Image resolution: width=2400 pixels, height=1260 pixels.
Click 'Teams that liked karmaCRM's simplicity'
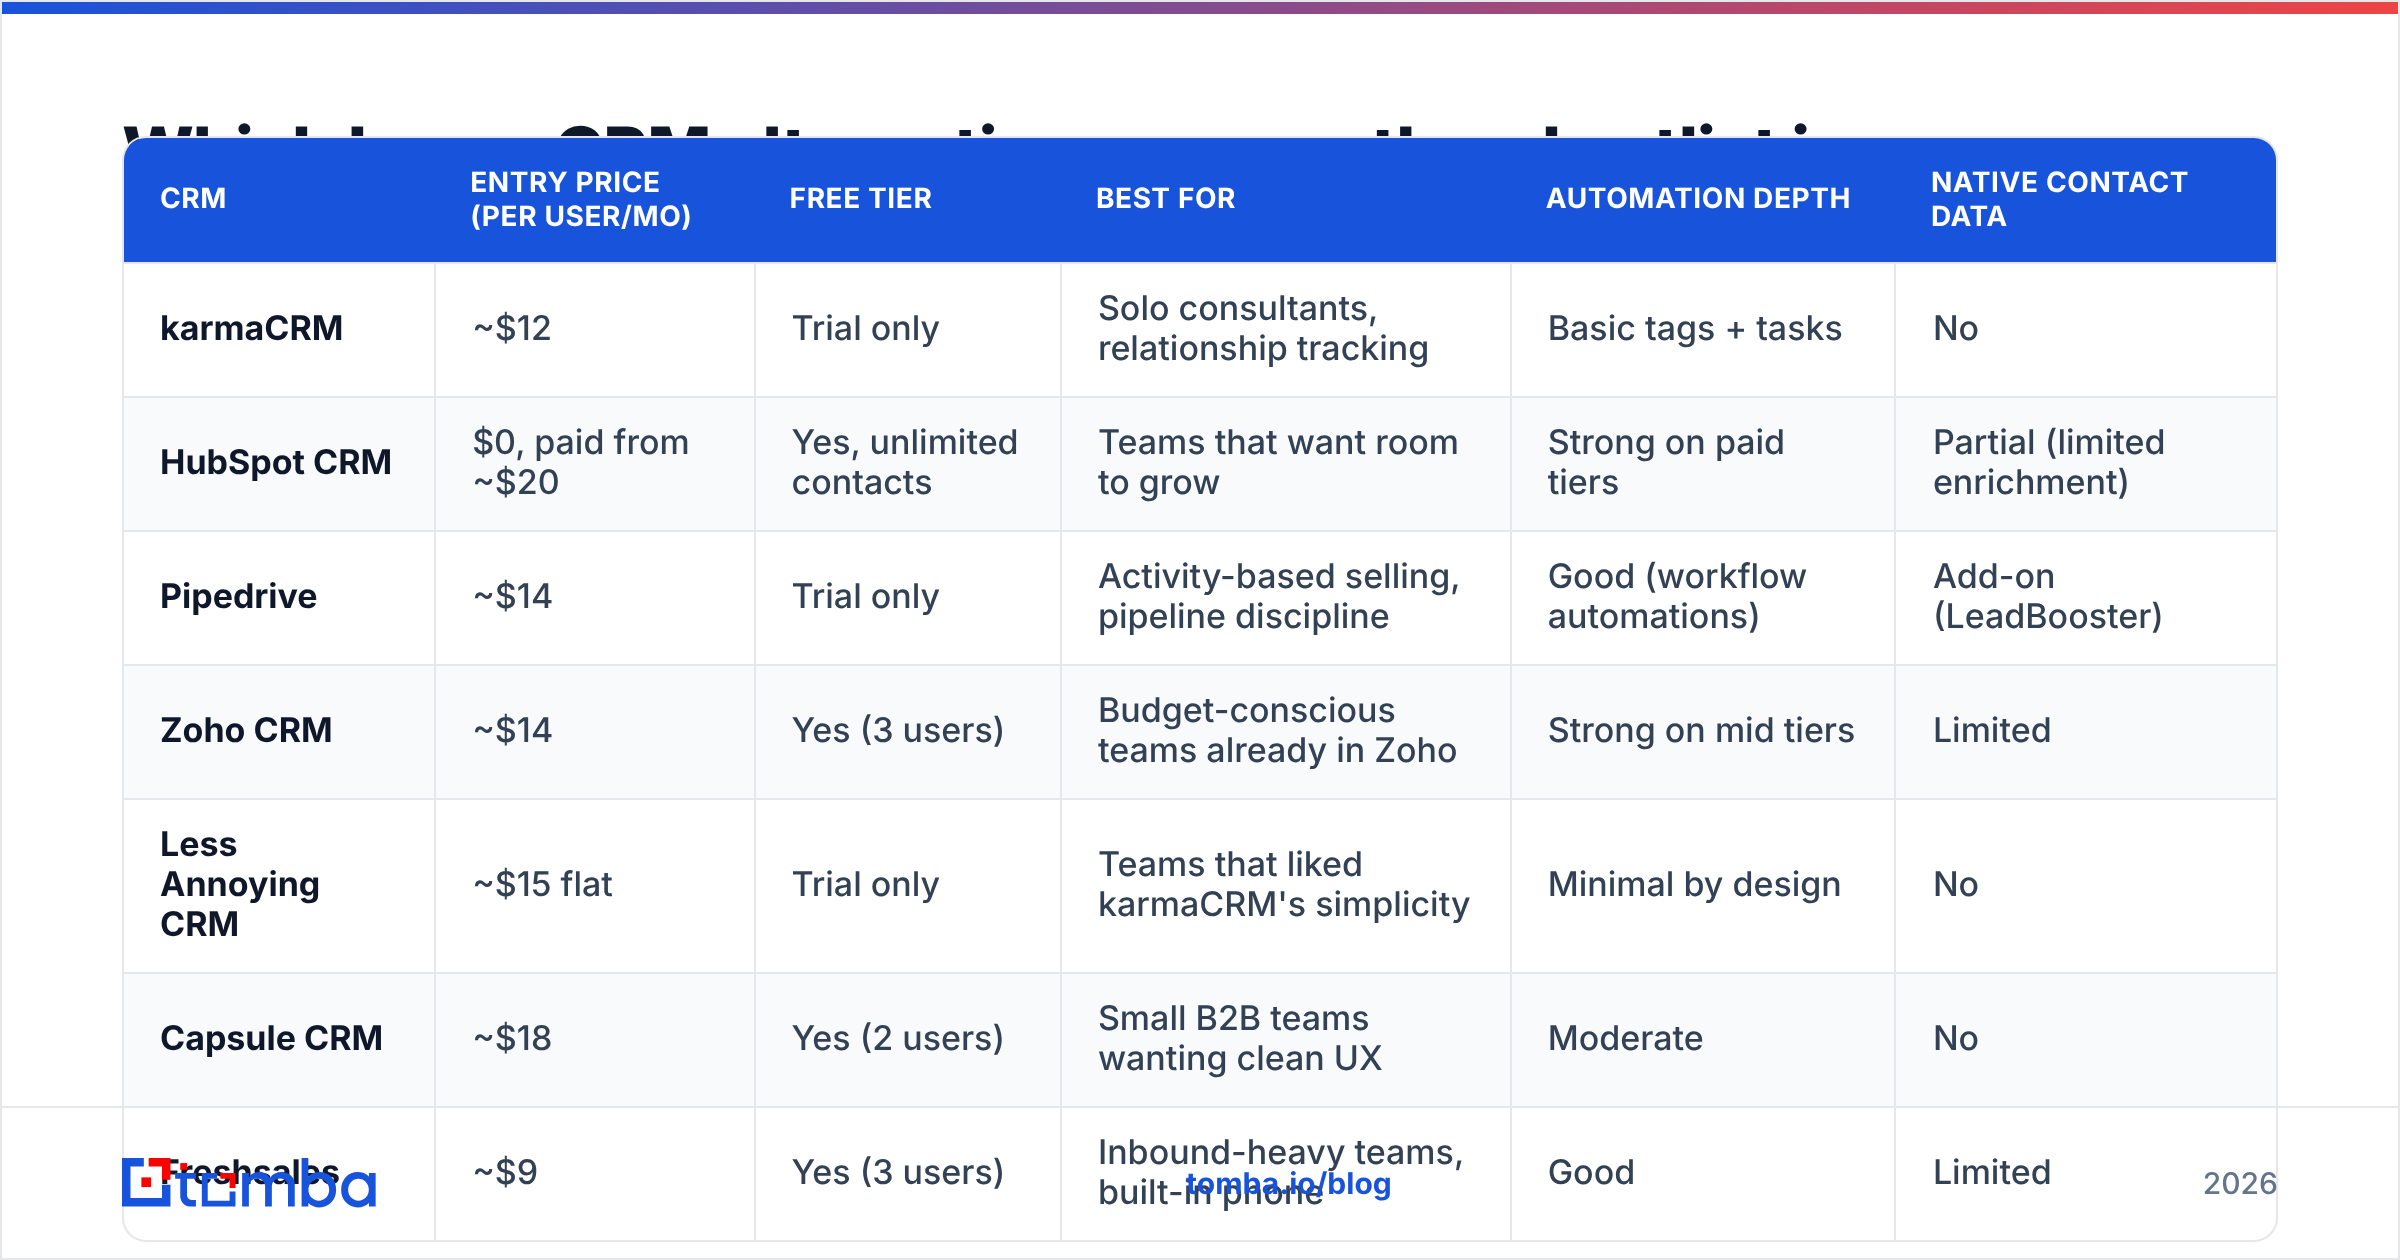[x=1284, y=884]
